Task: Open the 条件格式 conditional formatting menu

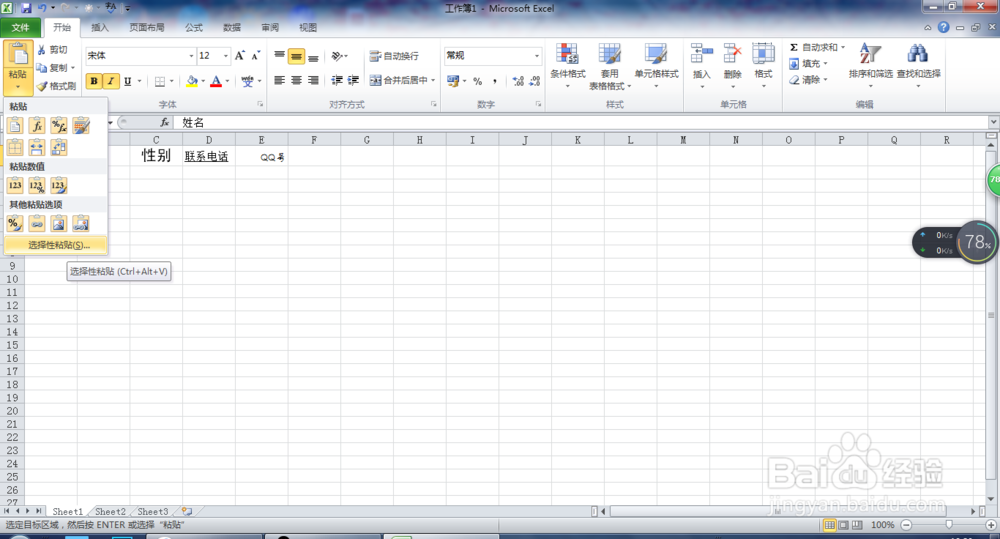Action: click(x=568, y=66)
